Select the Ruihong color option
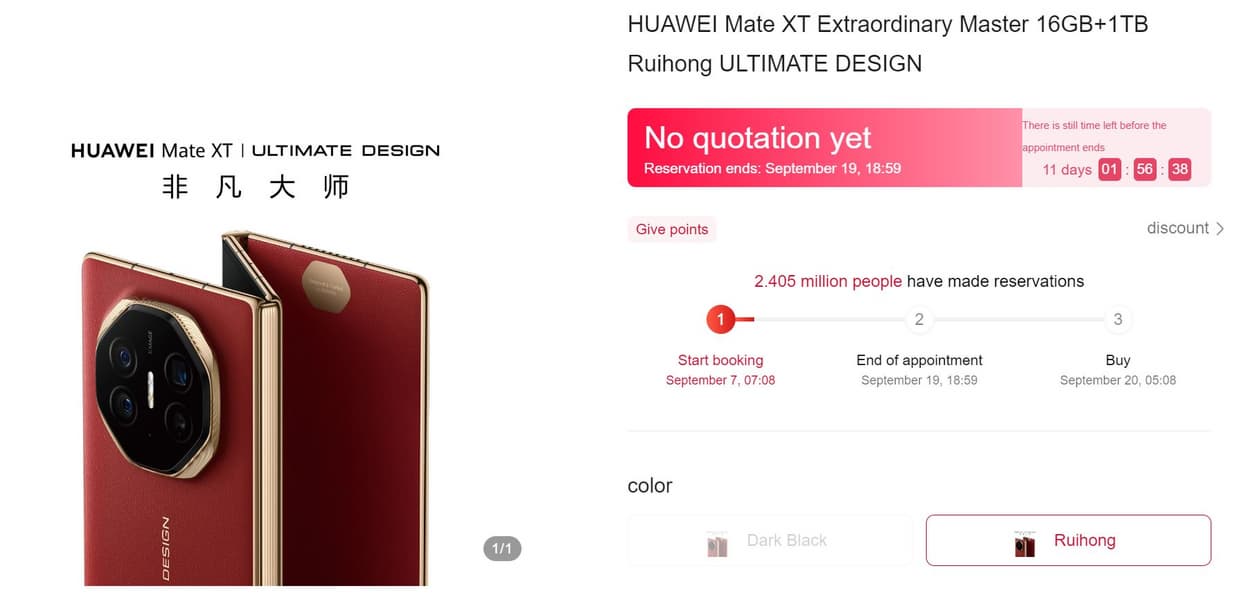 coord(1068,541)
